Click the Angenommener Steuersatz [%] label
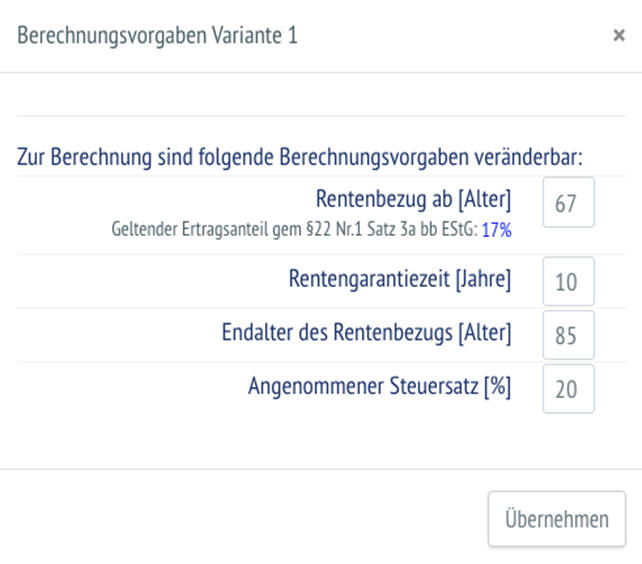 tap(379, 386)
